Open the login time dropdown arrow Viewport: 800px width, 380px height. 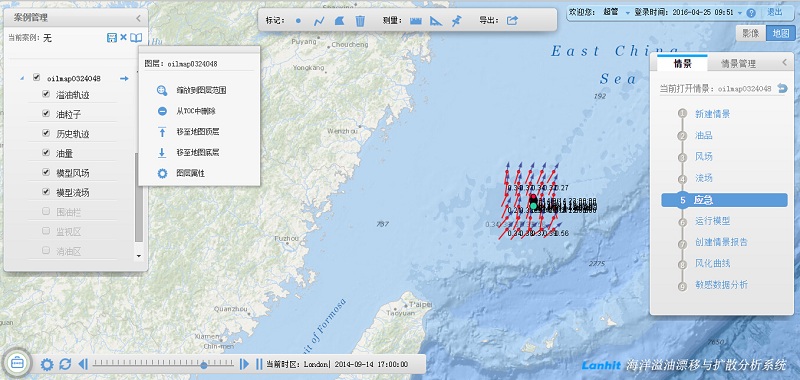tap(740, 13)
